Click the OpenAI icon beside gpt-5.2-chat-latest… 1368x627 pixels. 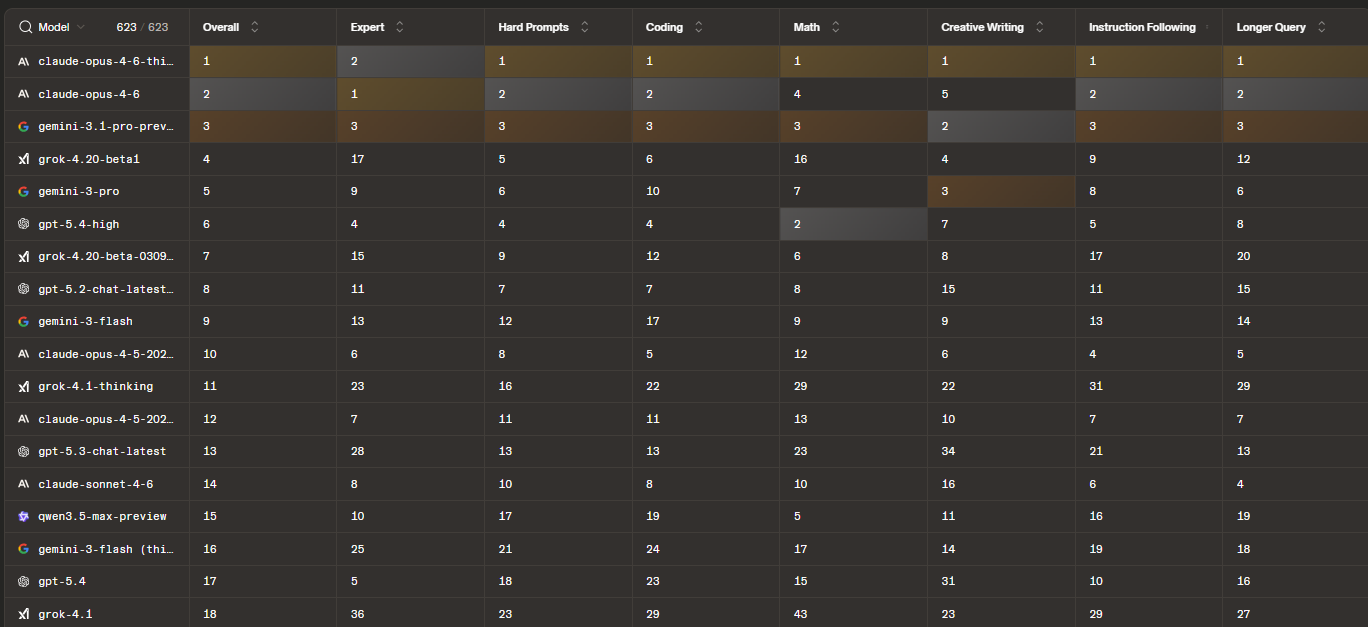(24, 289)
